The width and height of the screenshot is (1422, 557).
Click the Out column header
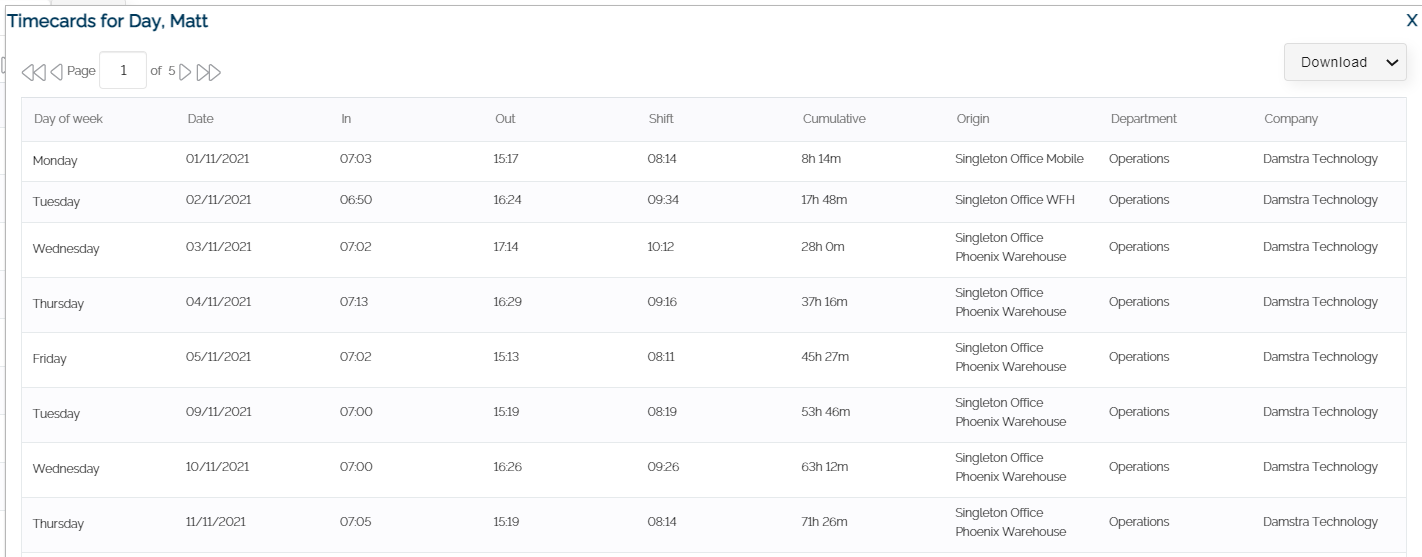coord(505,119)
